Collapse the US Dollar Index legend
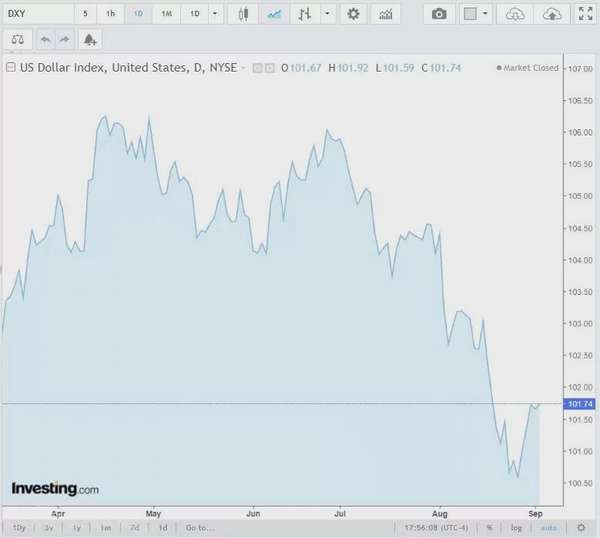The width and height of the screenshot is (600, 538). click(x=11, y=67)
